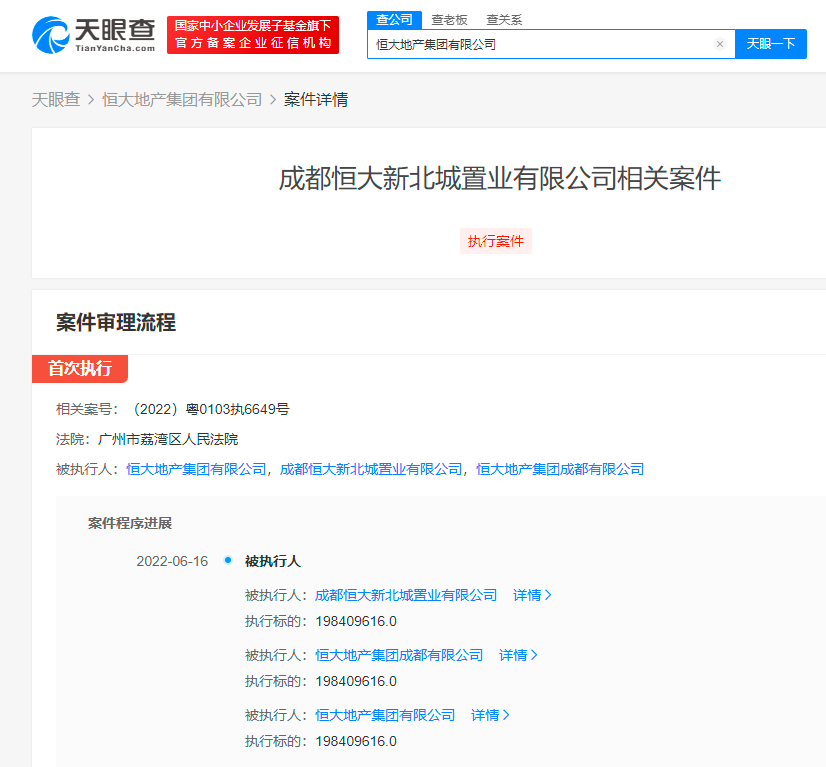826x767 pixels.
Task: Open 恒大地产集团成都有限公司 link in case progress
Action: click(399, 655)
